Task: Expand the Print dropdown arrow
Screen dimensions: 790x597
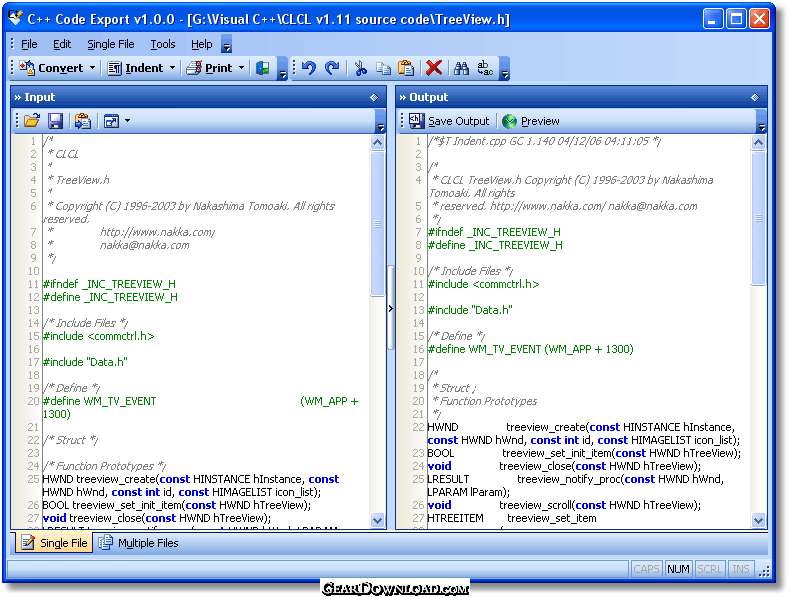Action: coord(241,68)
